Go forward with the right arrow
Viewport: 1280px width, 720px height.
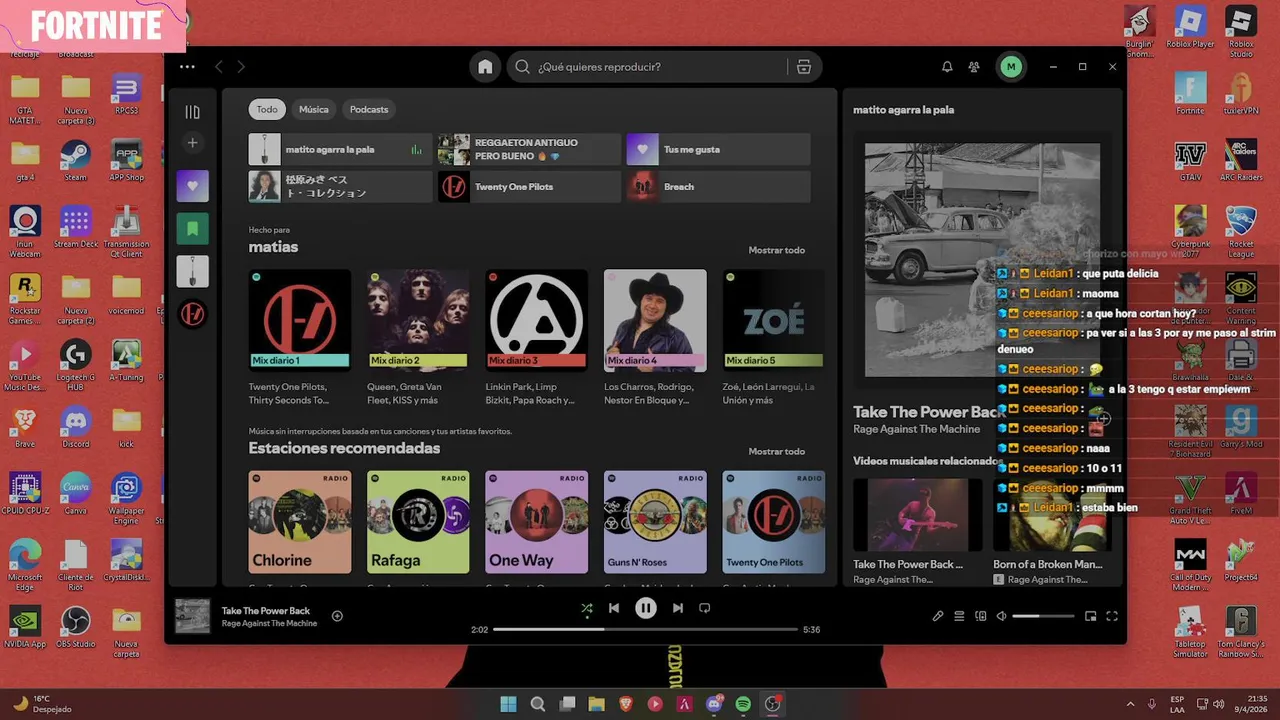[x=241, y=67]
